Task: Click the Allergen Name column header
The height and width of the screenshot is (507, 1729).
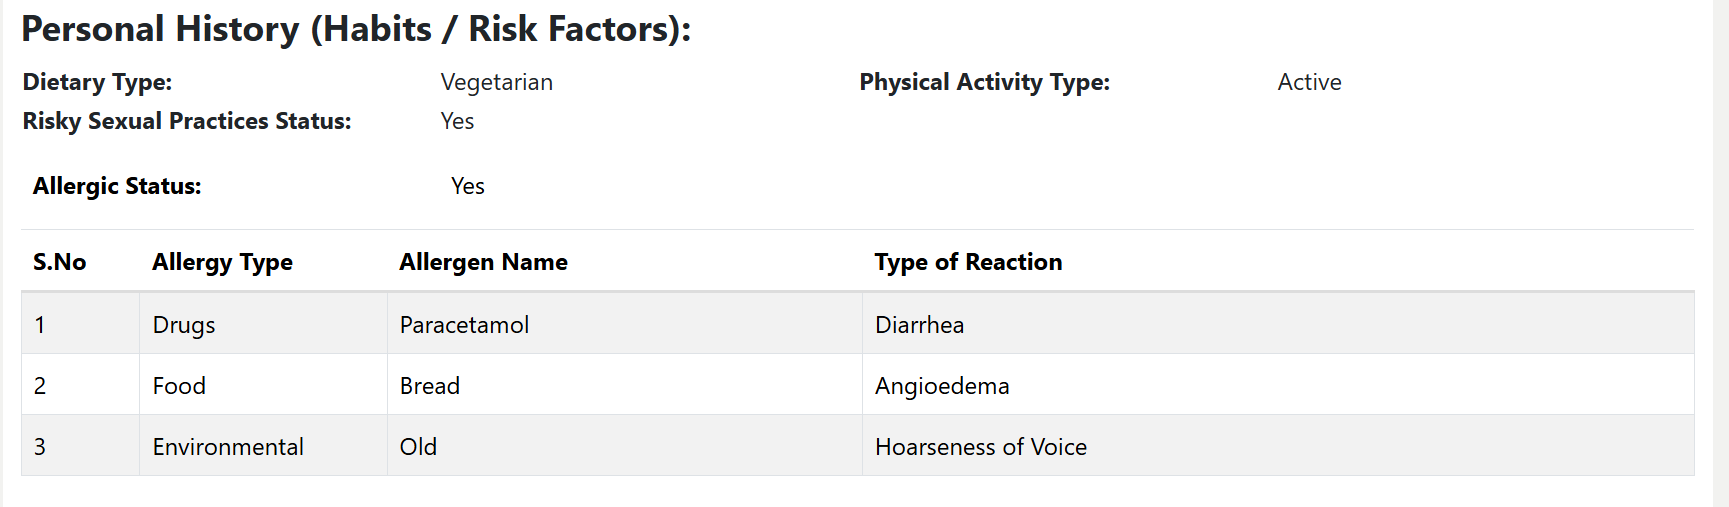Action: pyautogui.click(x=483, y=262)
